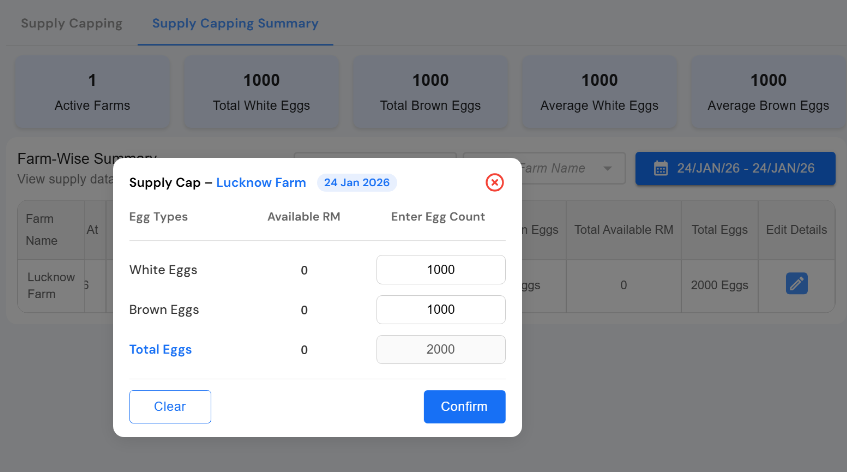Click the Confirm button
Screen dimensions: 847x472
[464, 407]
